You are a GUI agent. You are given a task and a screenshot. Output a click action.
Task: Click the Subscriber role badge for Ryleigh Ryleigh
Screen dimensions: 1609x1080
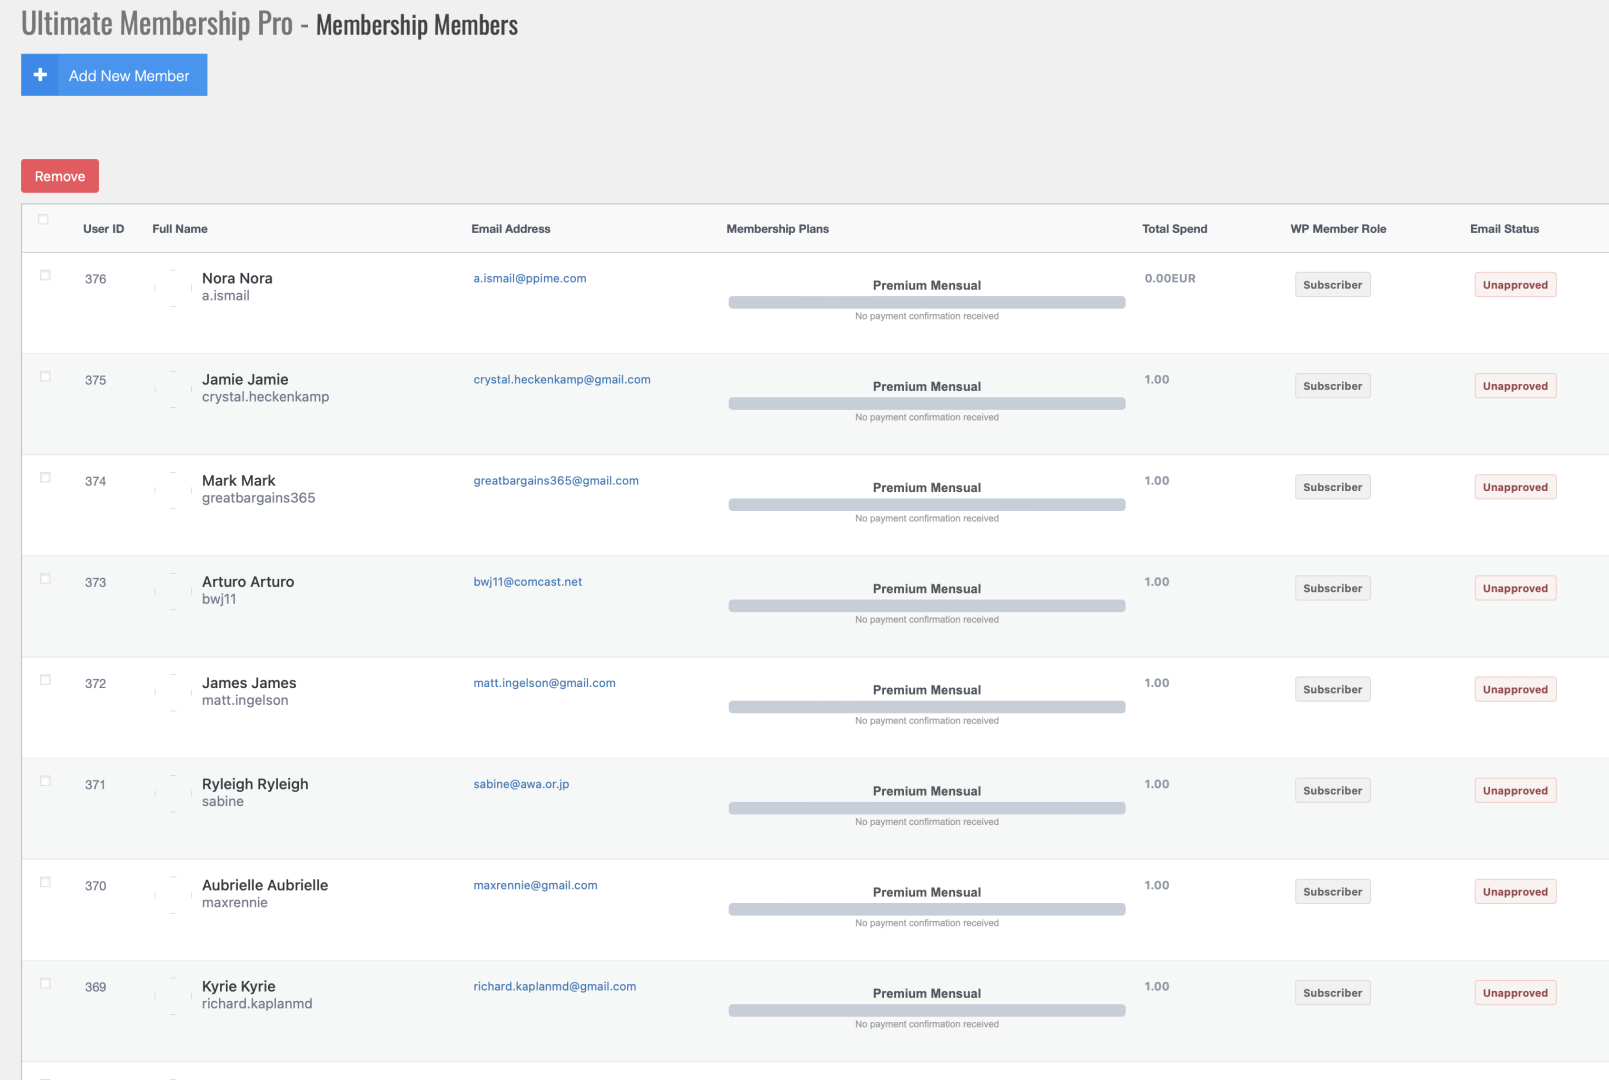pyautogui.click(x=1333, y=790)
